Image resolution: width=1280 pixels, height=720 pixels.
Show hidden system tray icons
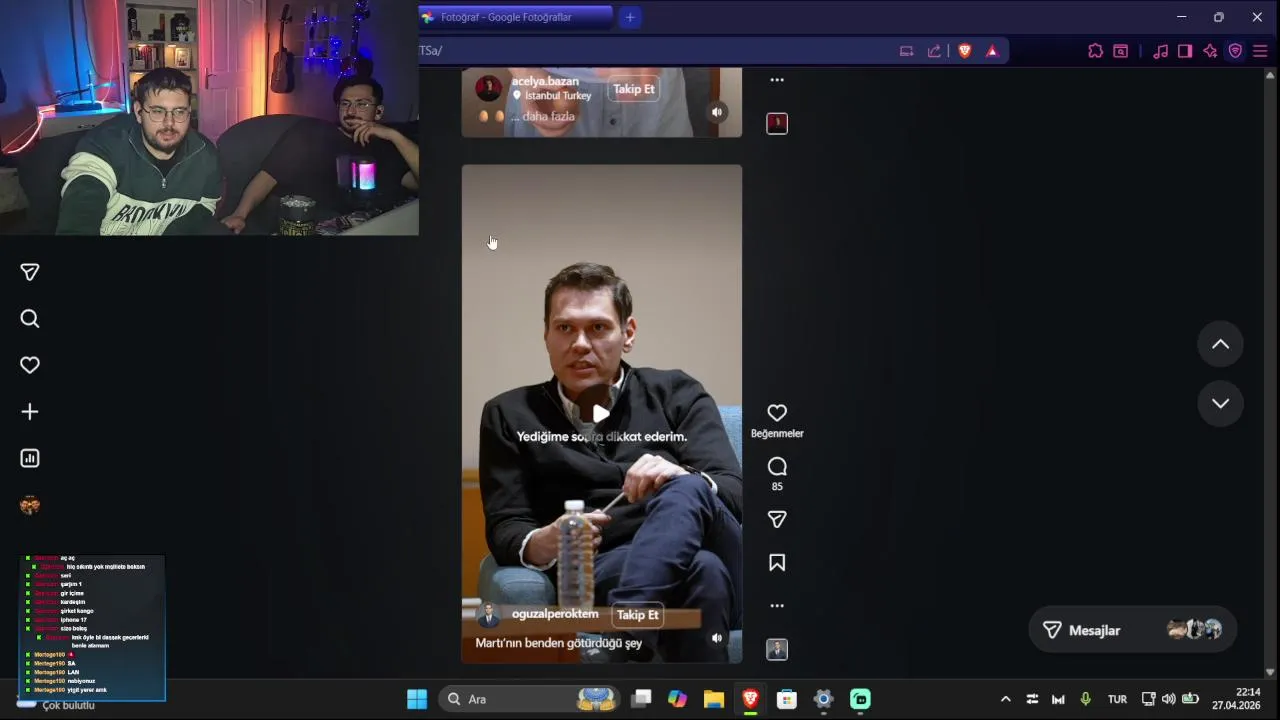(x=1006, y=699)
